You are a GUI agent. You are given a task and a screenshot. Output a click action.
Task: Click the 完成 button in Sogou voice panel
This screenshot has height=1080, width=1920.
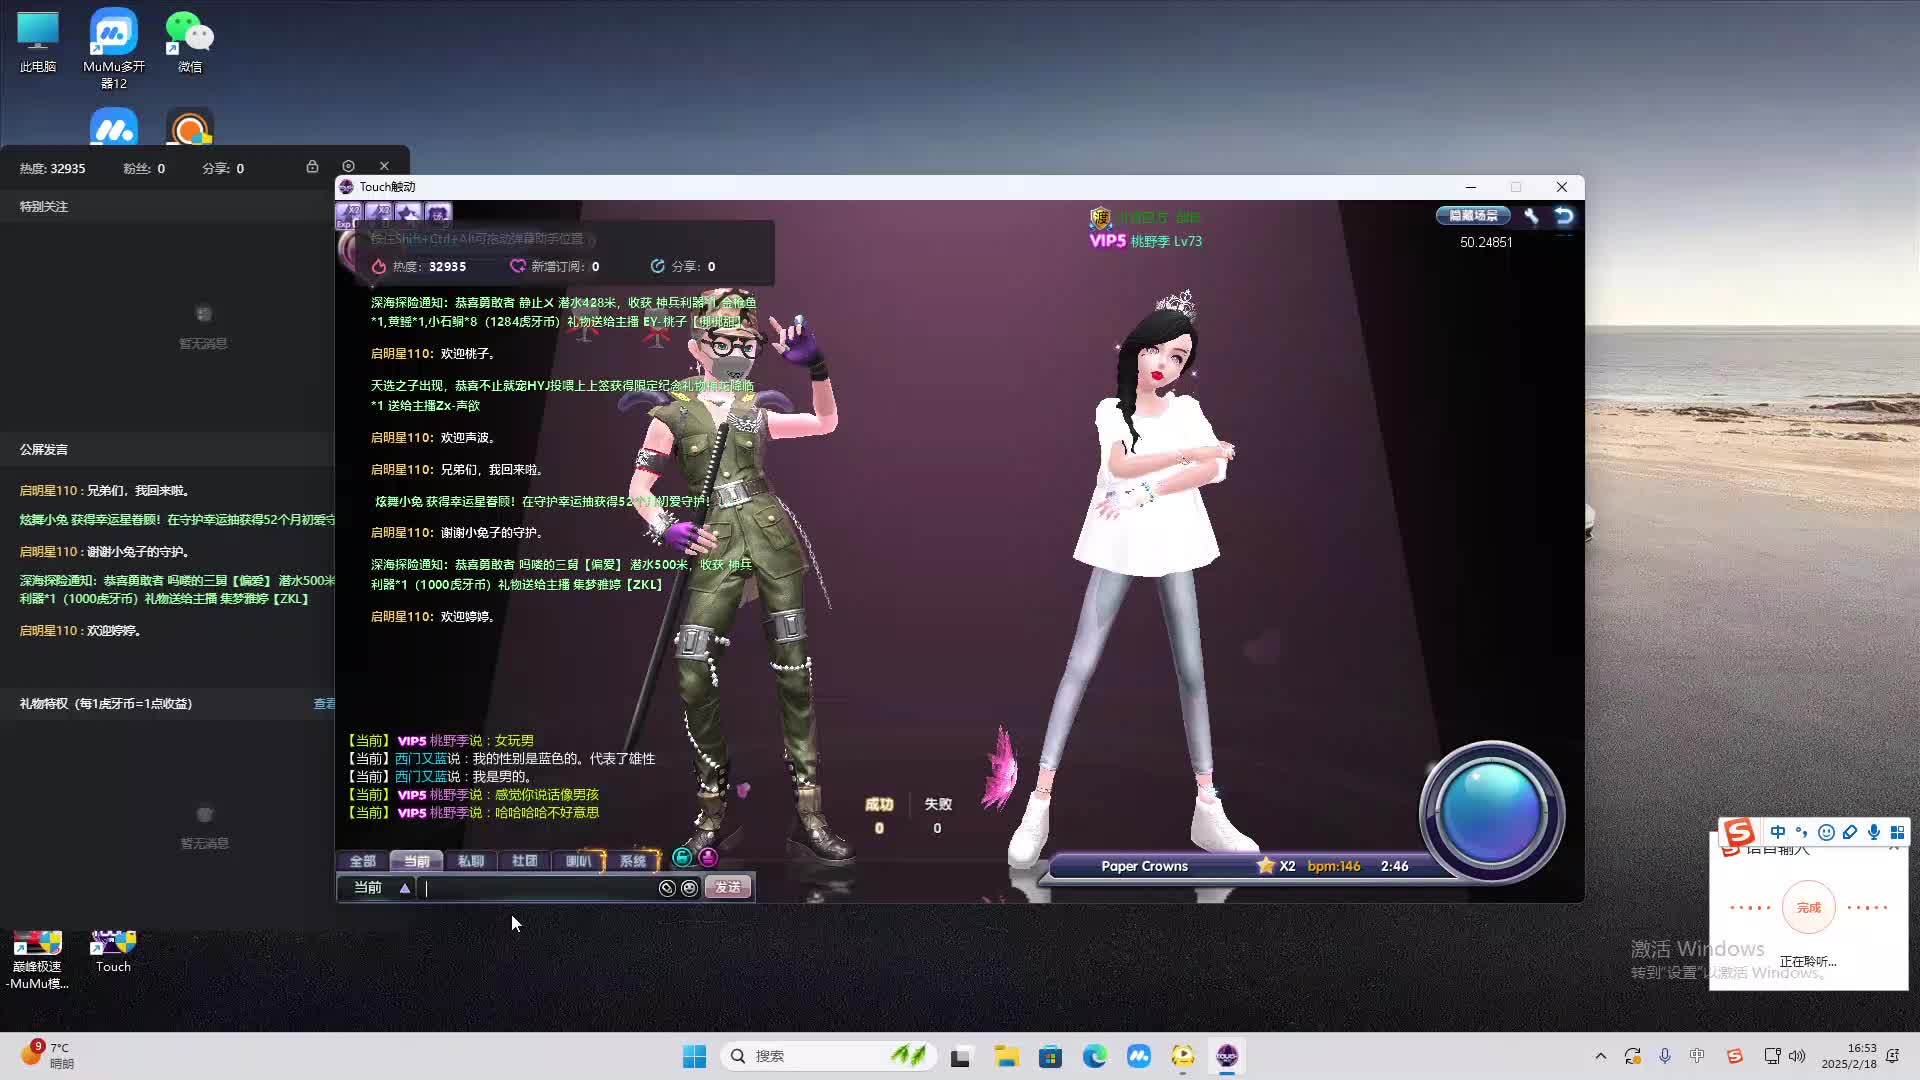[1808, 908]
